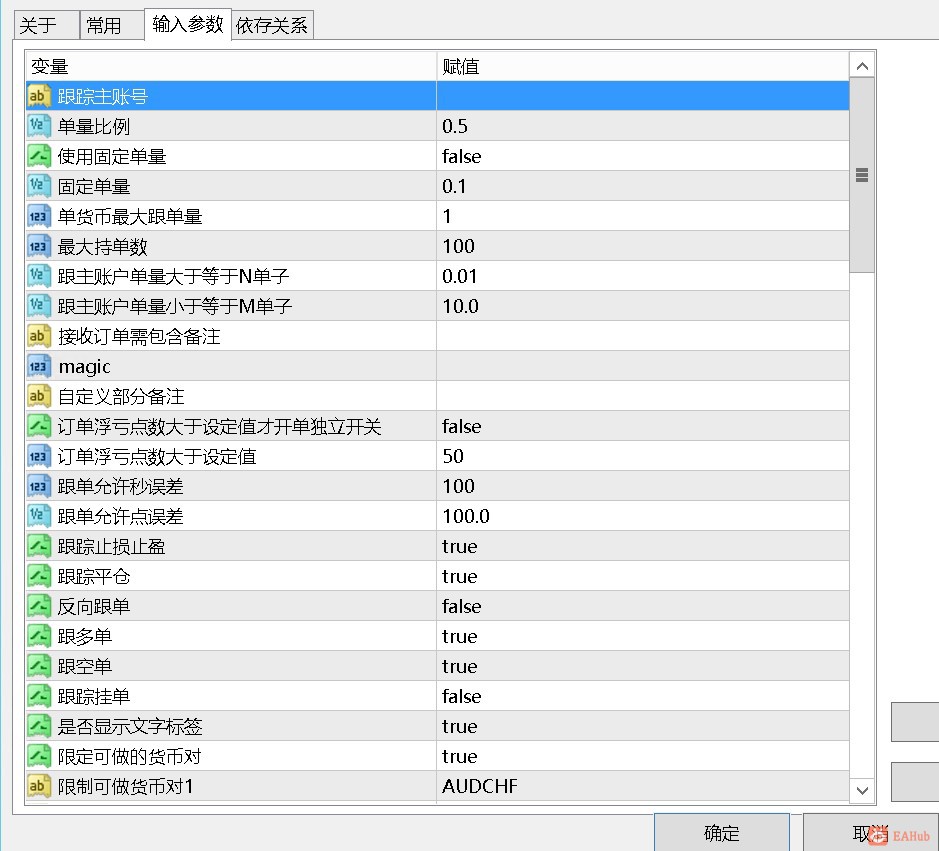This screenshot has width=939, height=851.
Task: Click the string icon beside 自定义部分备注
Action: pos(39,396)
